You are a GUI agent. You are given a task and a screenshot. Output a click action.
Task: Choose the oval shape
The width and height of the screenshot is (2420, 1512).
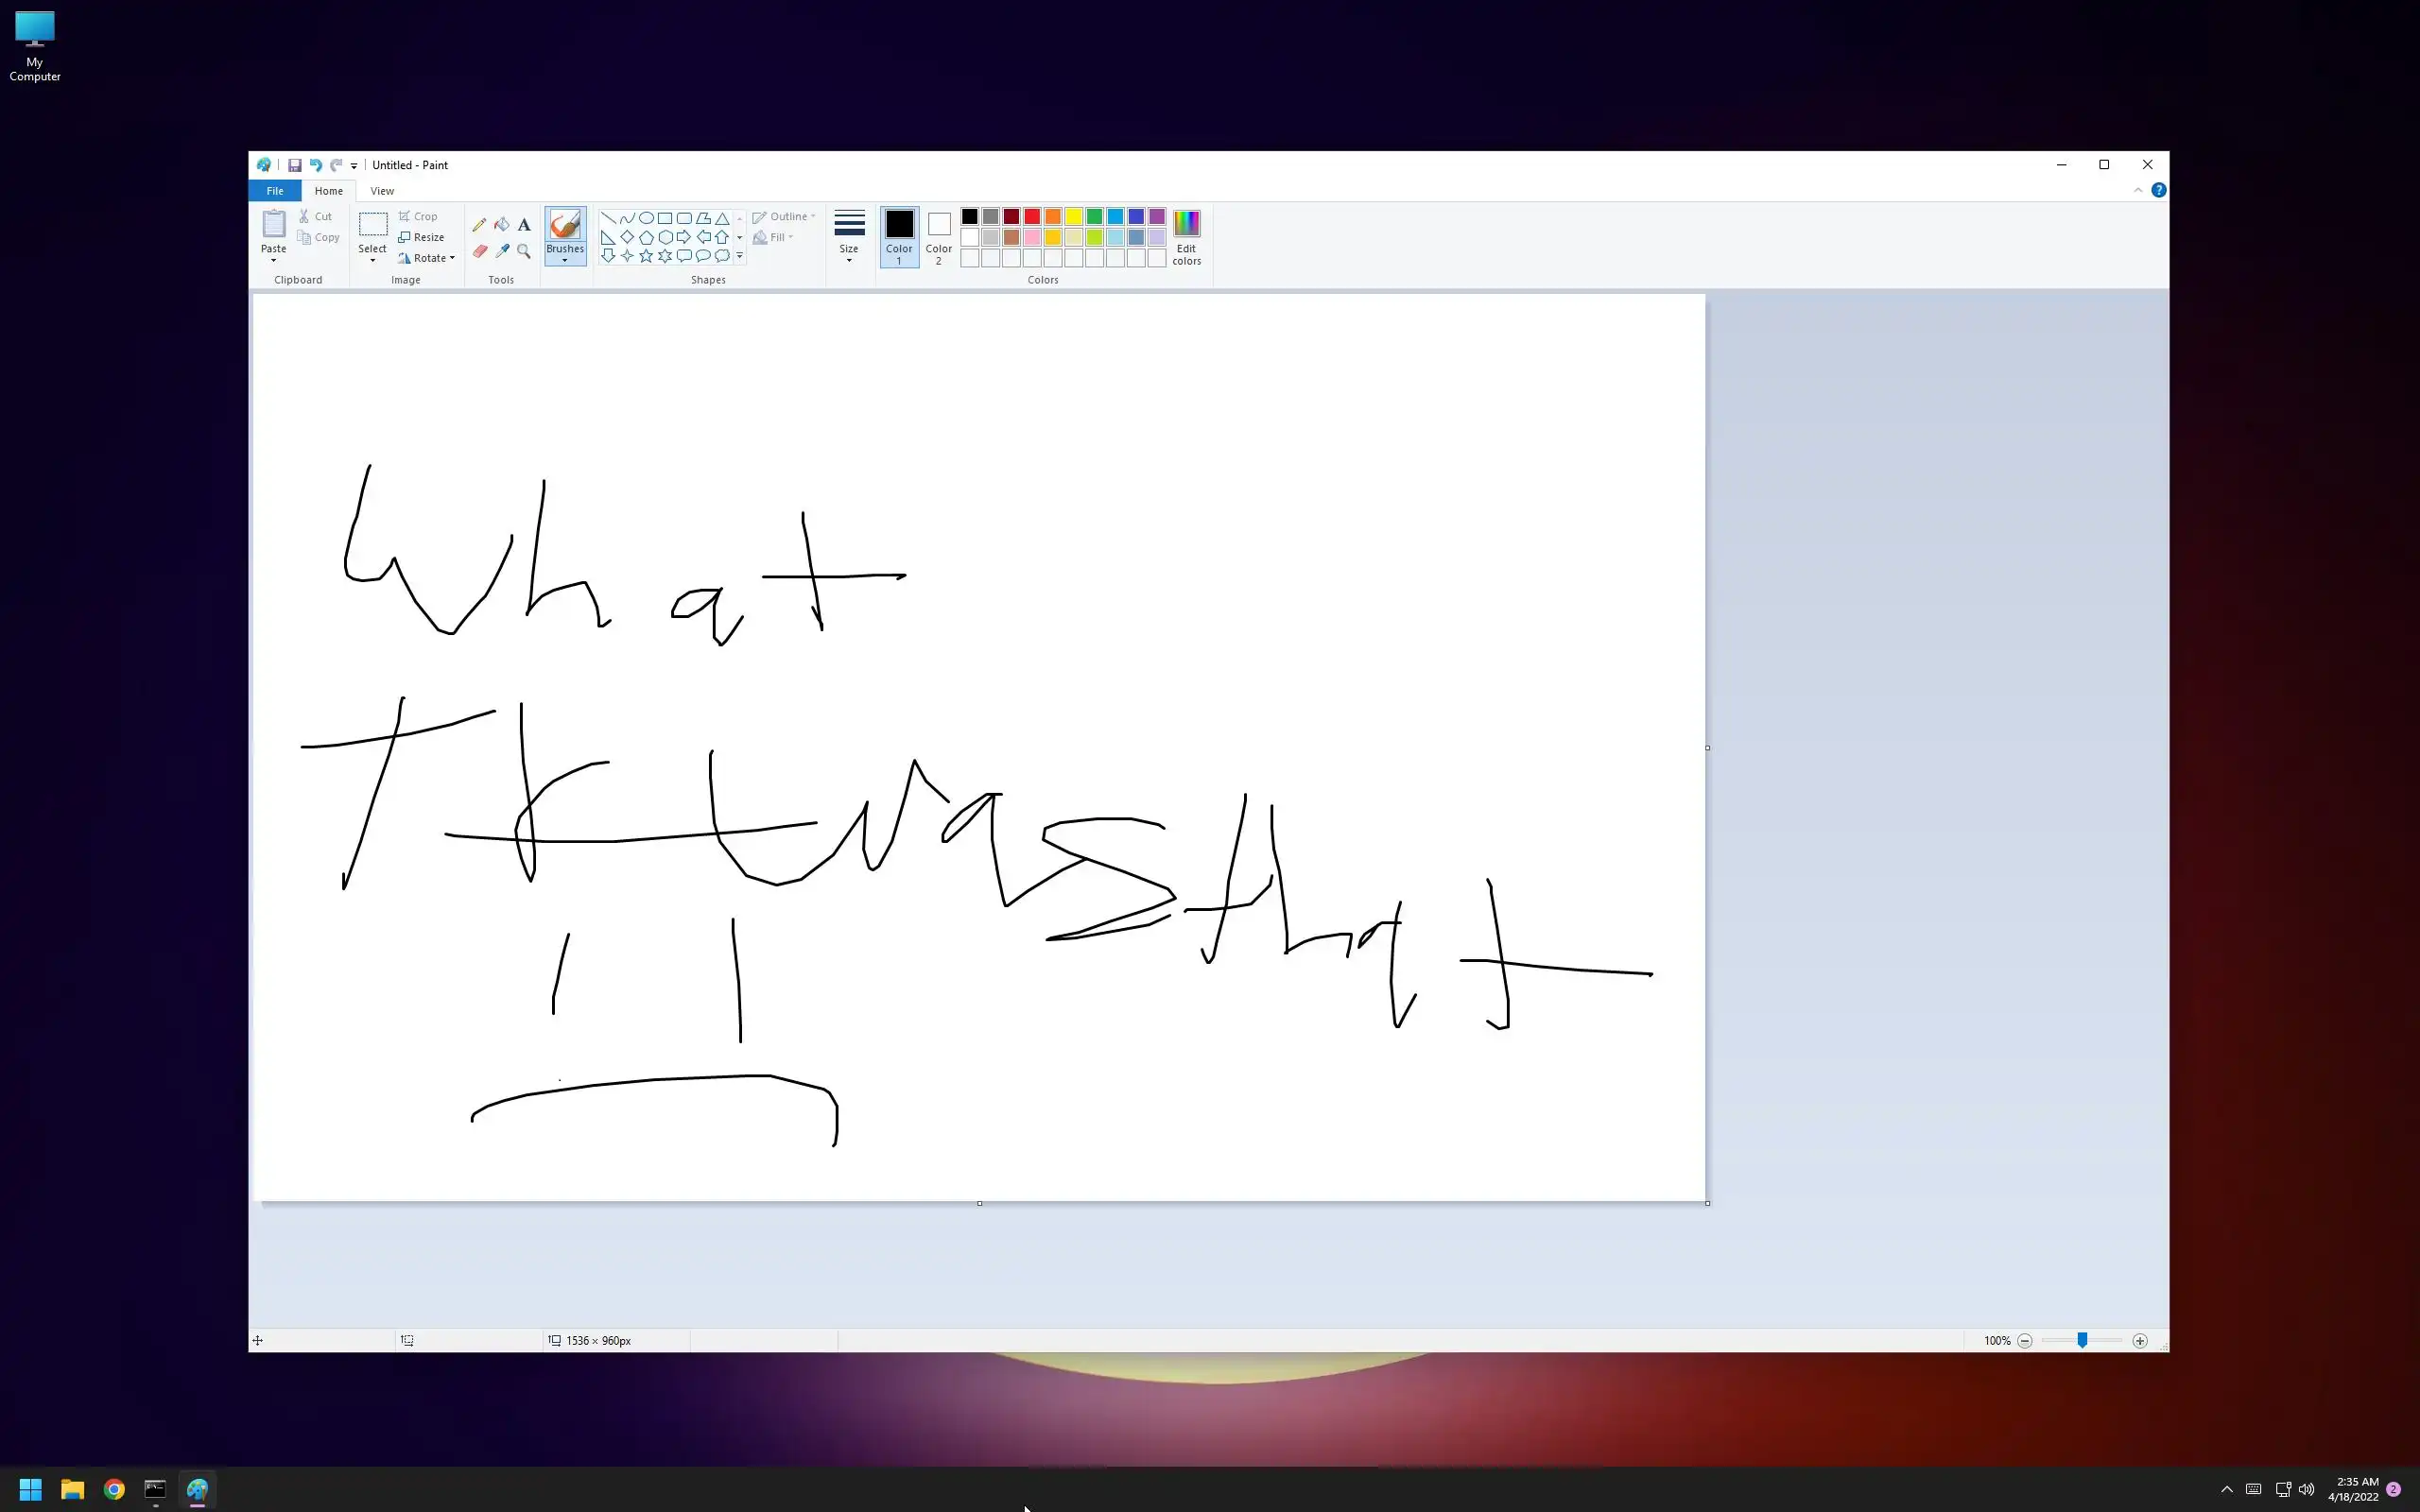(646, 218)
